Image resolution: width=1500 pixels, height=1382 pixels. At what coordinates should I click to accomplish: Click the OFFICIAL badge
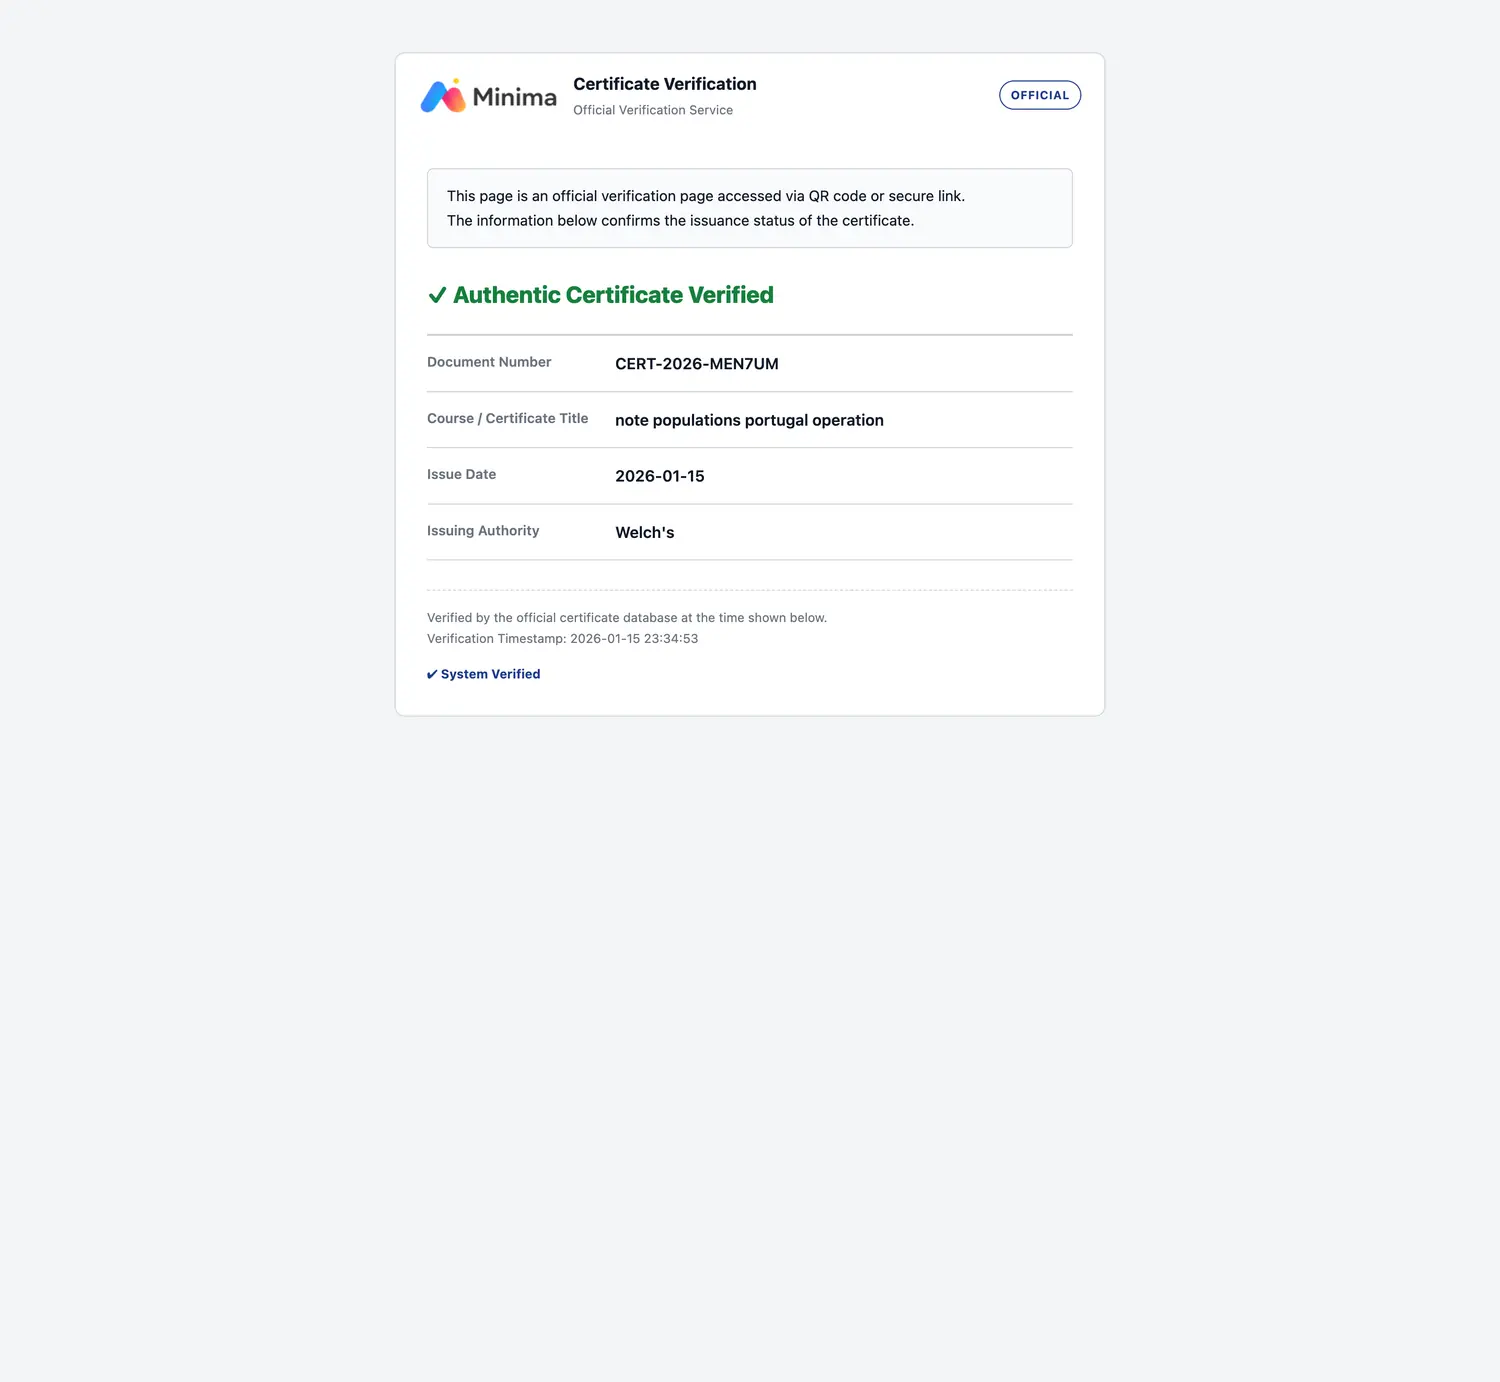tap(1039, 95)
